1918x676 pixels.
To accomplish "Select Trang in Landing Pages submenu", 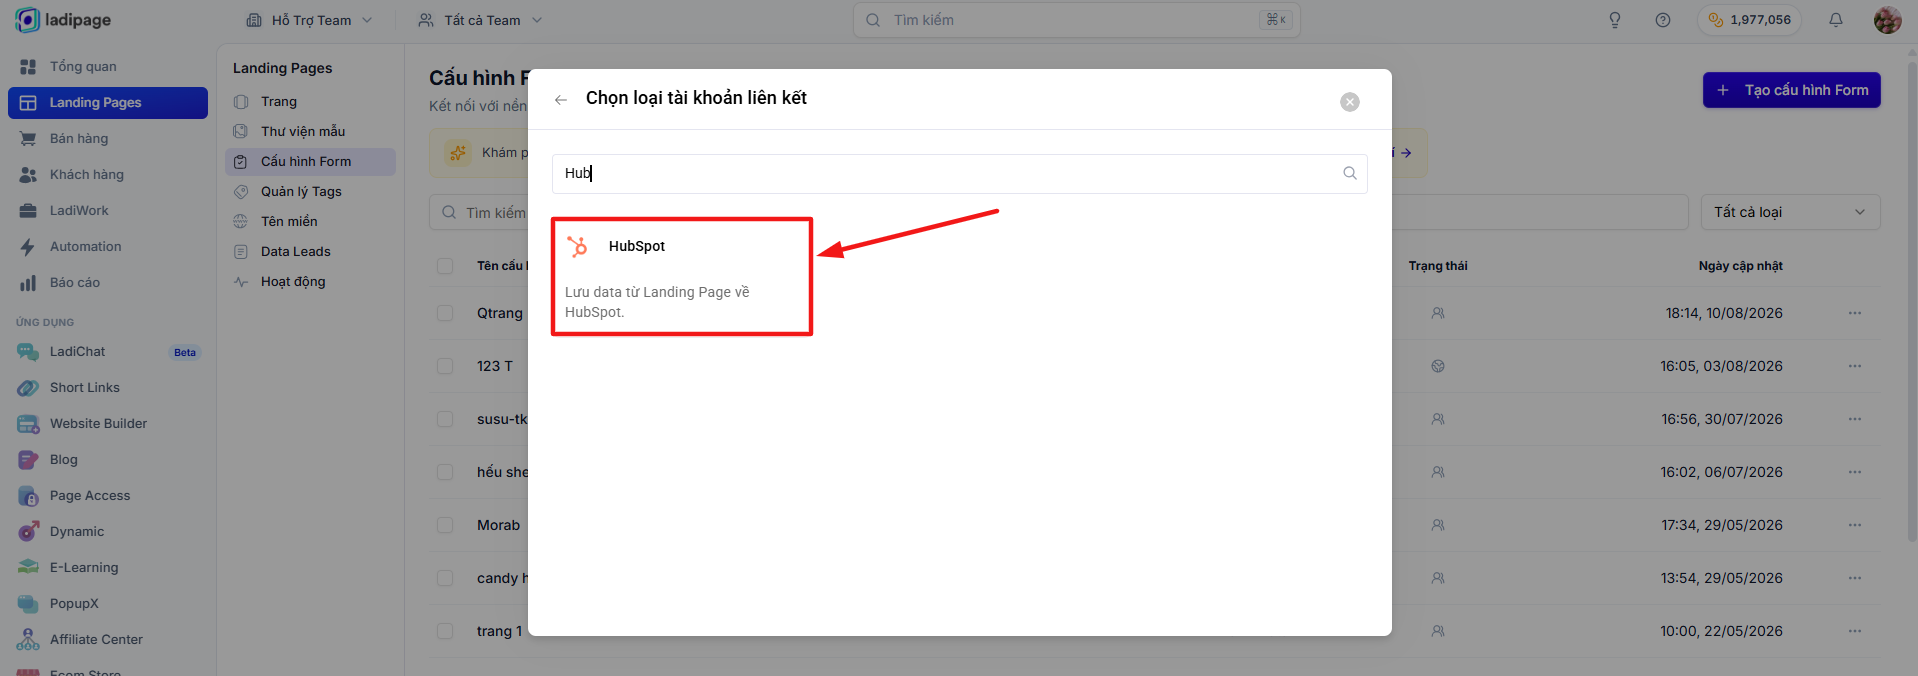I will pos(310,101).
